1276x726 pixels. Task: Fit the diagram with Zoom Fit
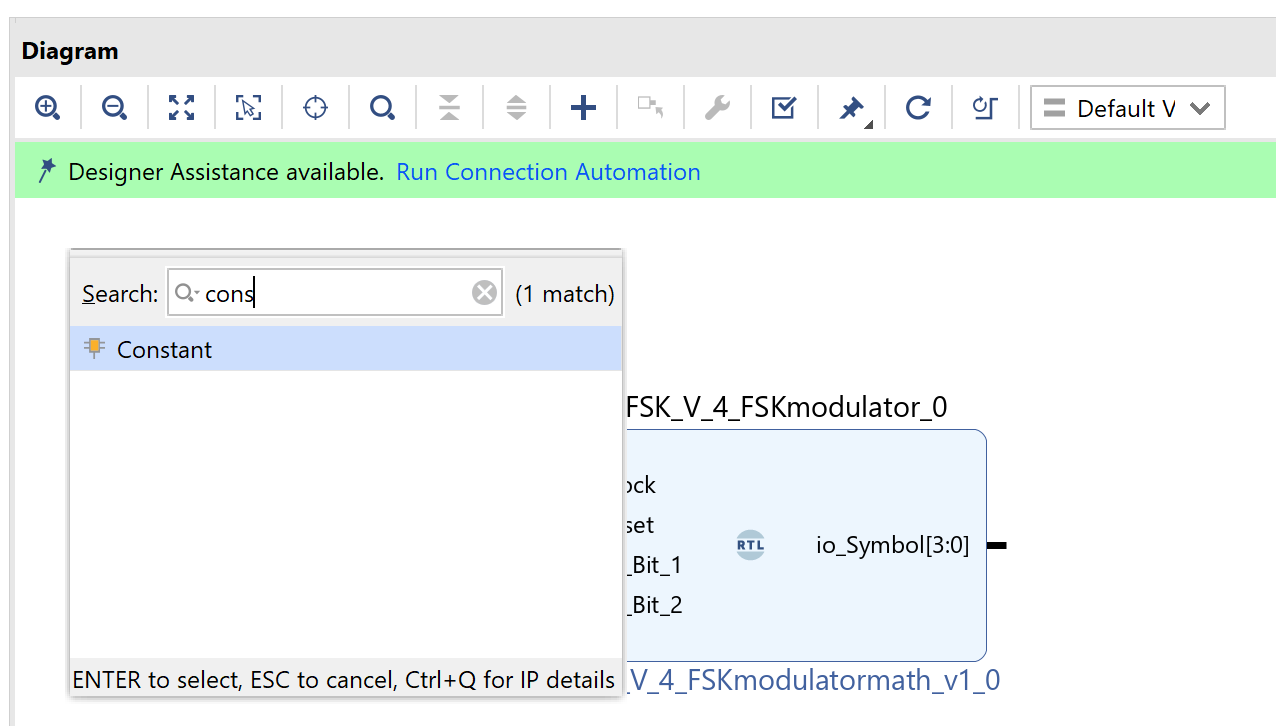pos(181,108)
